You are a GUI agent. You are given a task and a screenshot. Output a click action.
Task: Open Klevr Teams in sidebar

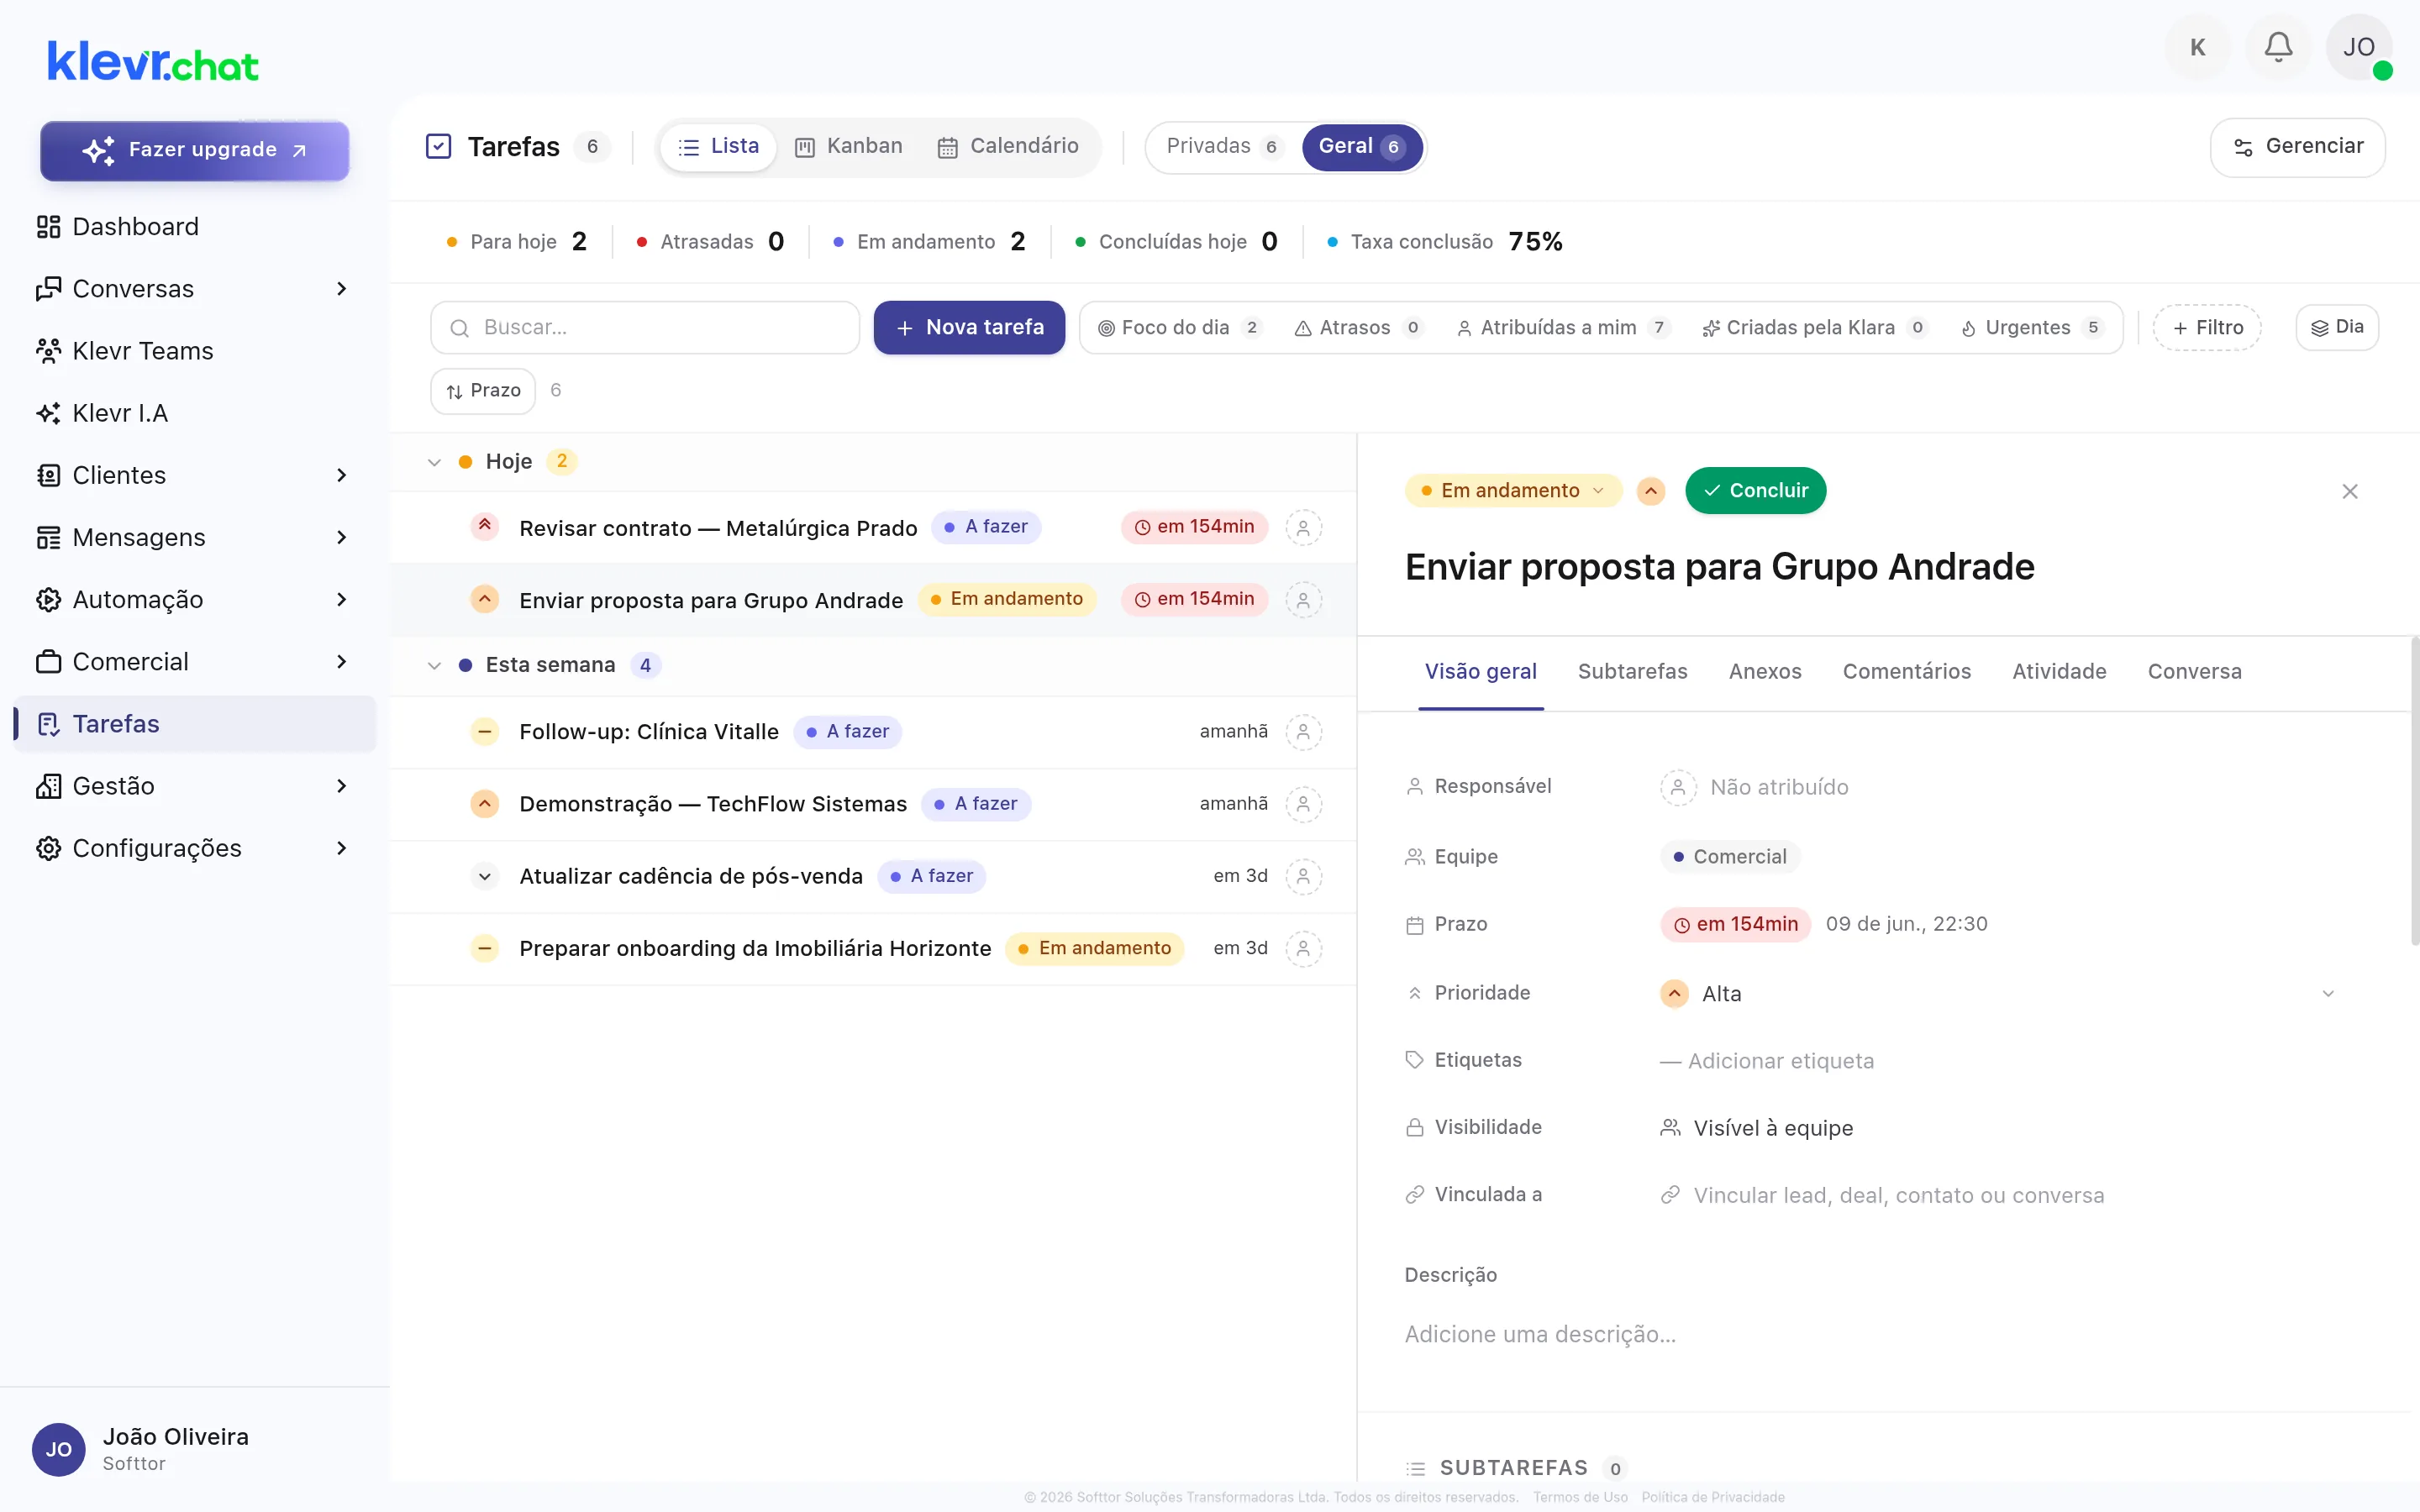coord(195,351)
